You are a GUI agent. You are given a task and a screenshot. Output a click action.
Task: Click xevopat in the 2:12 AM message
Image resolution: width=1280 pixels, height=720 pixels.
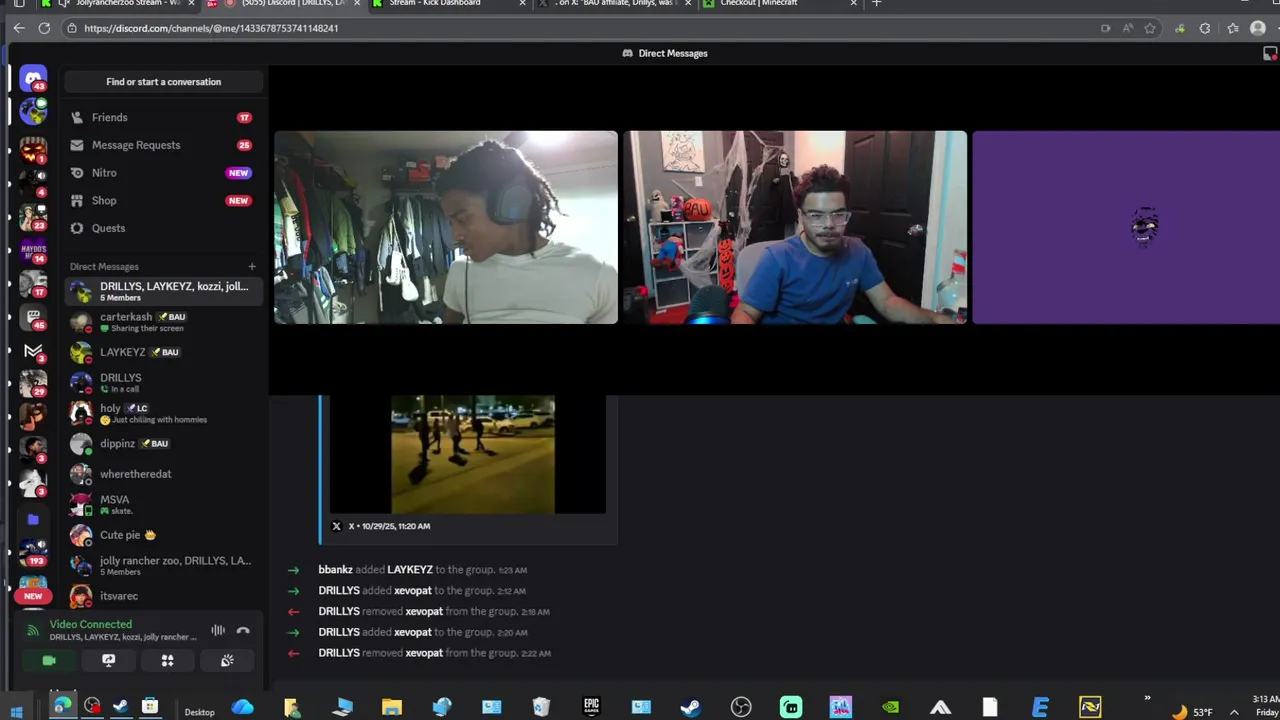(413, 591)
